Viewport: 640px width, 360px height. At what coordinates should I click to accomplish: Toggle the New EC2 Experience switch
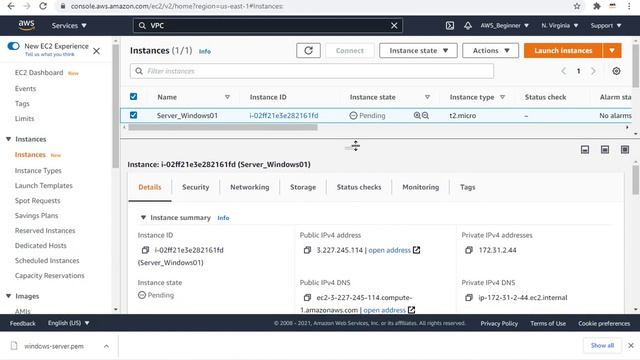[13, 46]
